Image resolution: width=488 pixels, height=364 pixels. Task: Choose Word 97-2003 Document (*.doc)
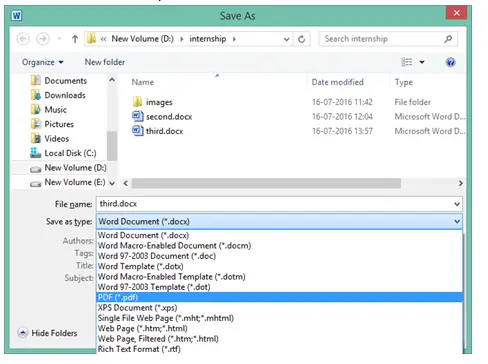pos(279,256)
